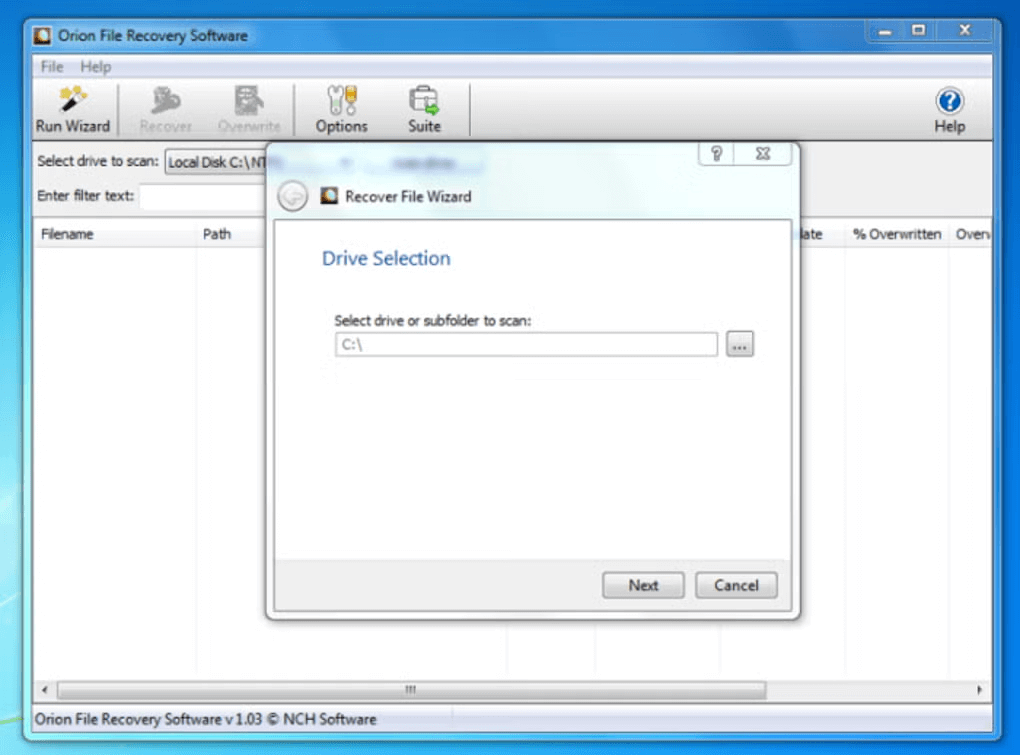Open the File menu

click(x=52, y=66)
